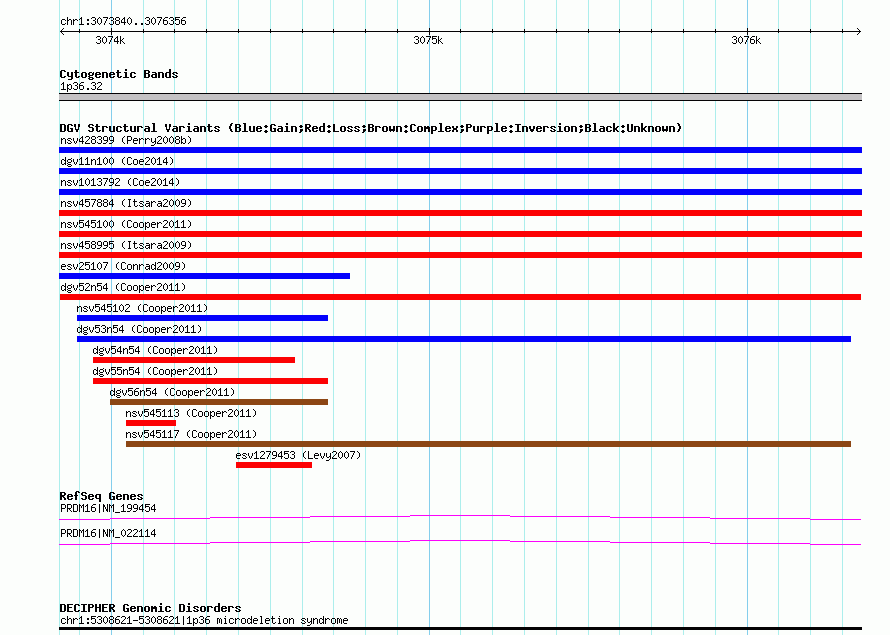The width and height of the screenshot is (890, 635).
Task: Click the PRDM16 NM_199454 magenta transcript line
Action: 460,518
